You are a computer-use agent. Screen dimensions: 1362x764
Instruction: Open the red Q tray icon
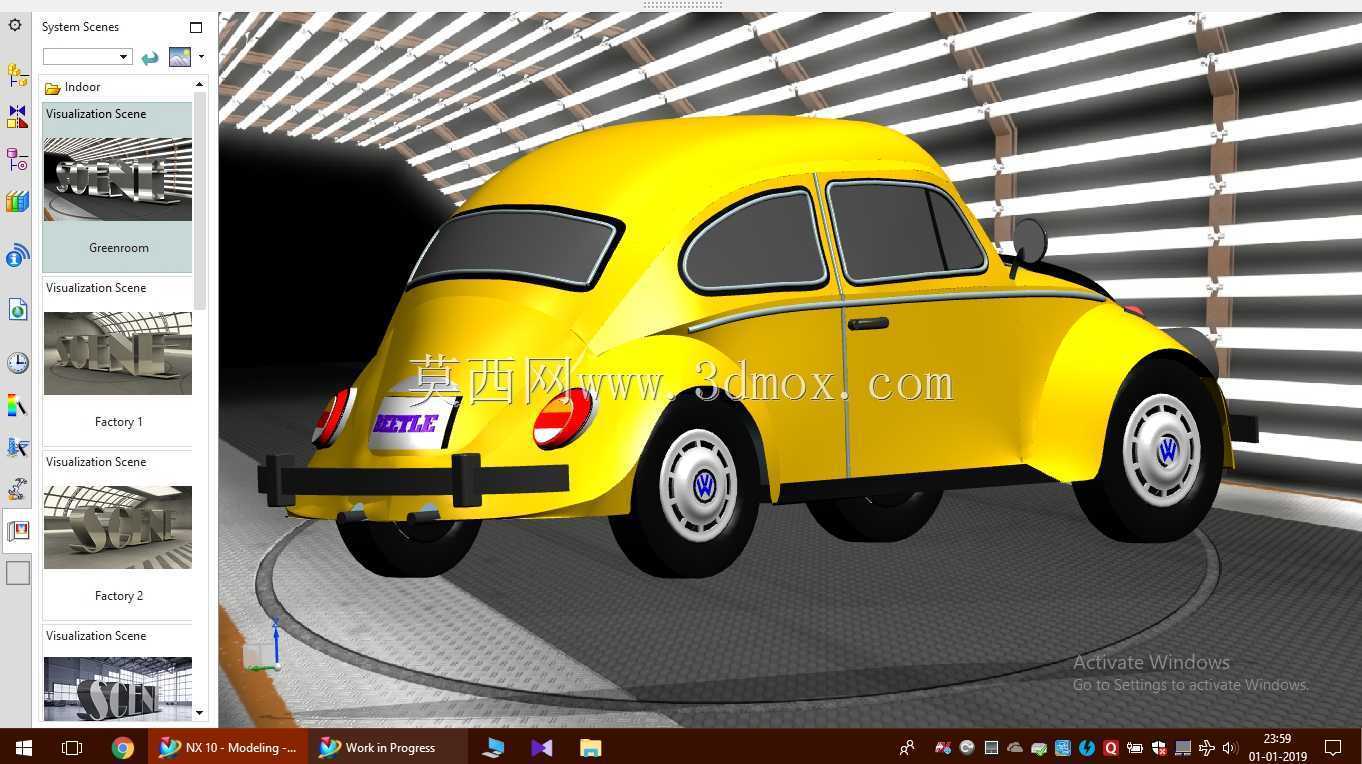tap(1111, 747)
